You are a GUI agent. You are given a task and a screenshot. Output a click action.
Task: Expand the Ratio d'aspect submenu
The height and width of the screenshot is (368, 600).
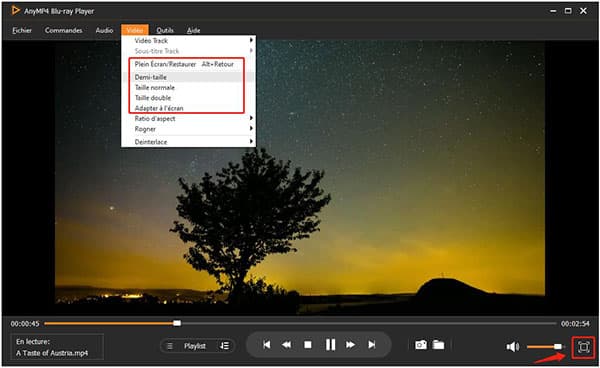click(x=188, y=119)
